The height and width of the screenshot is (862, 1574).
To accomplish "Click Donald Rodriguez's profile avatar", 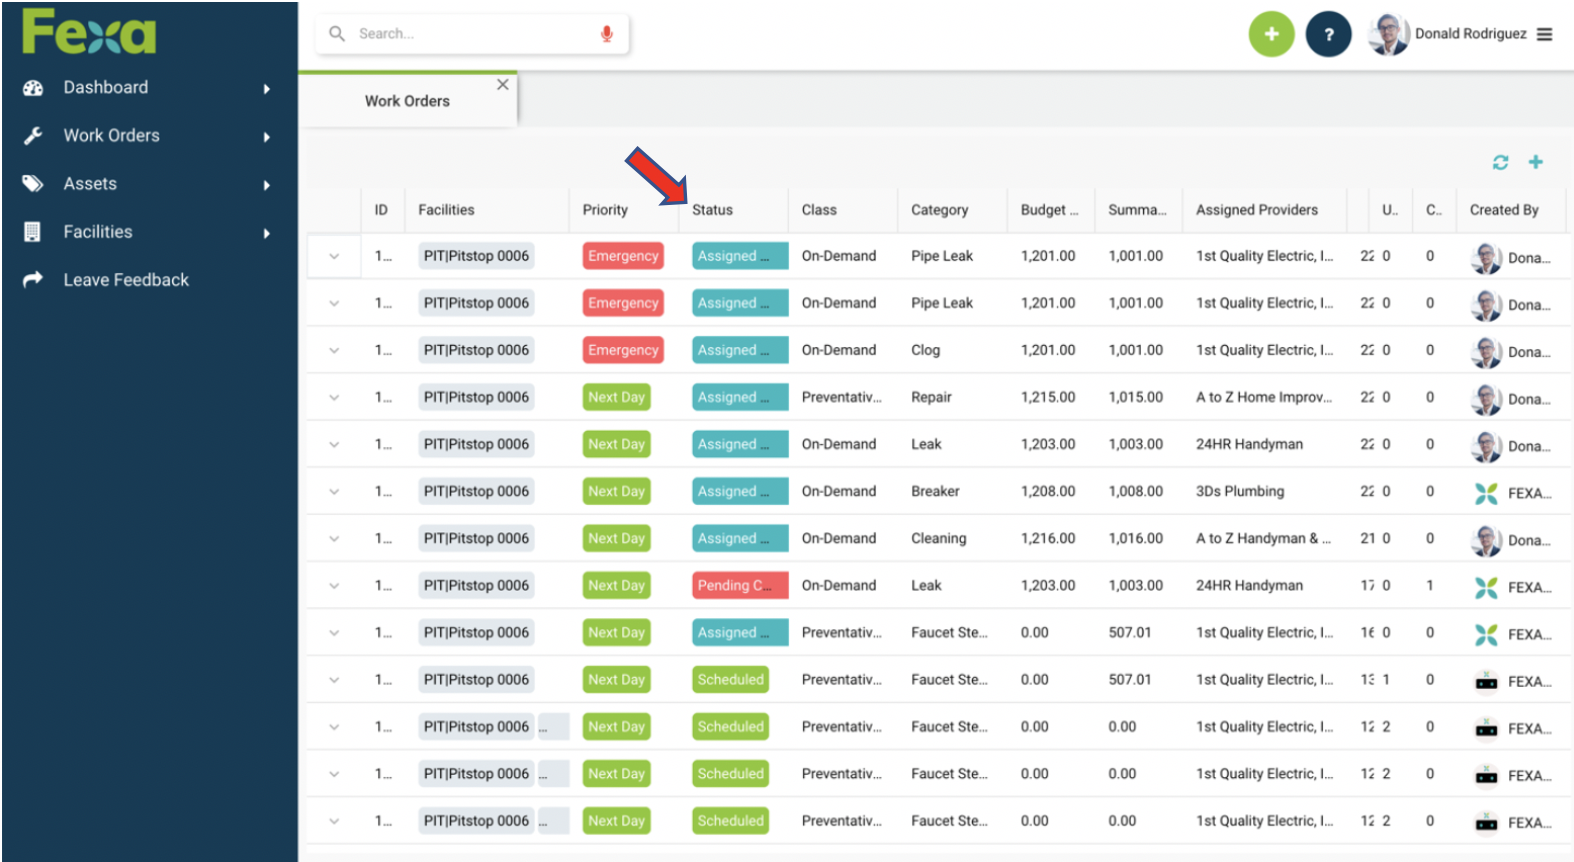I will click(1388, 34).
